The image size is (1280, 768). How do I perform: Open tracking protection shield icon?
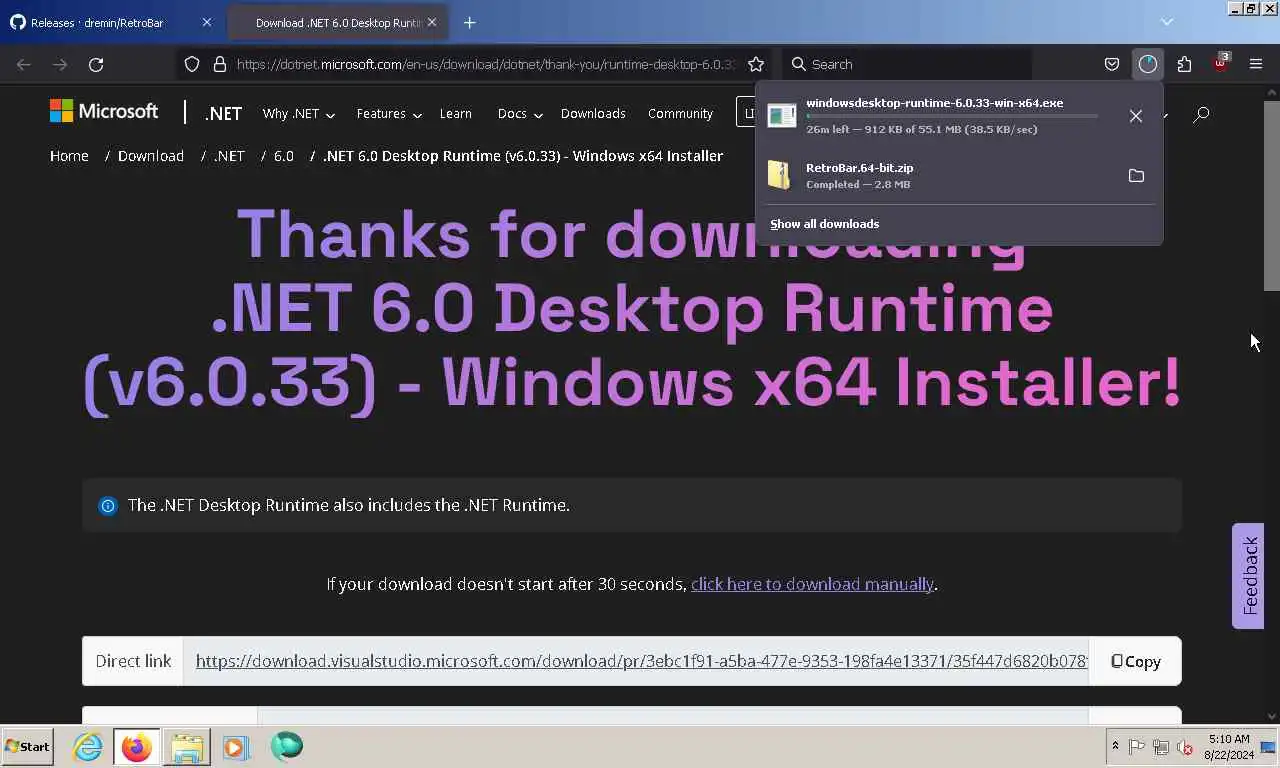click(192, 64)
